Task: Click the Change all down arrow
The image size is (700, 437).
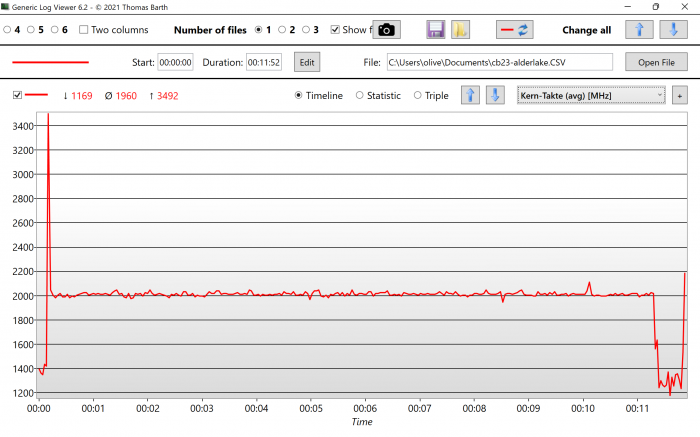Action: pos(675,30)
